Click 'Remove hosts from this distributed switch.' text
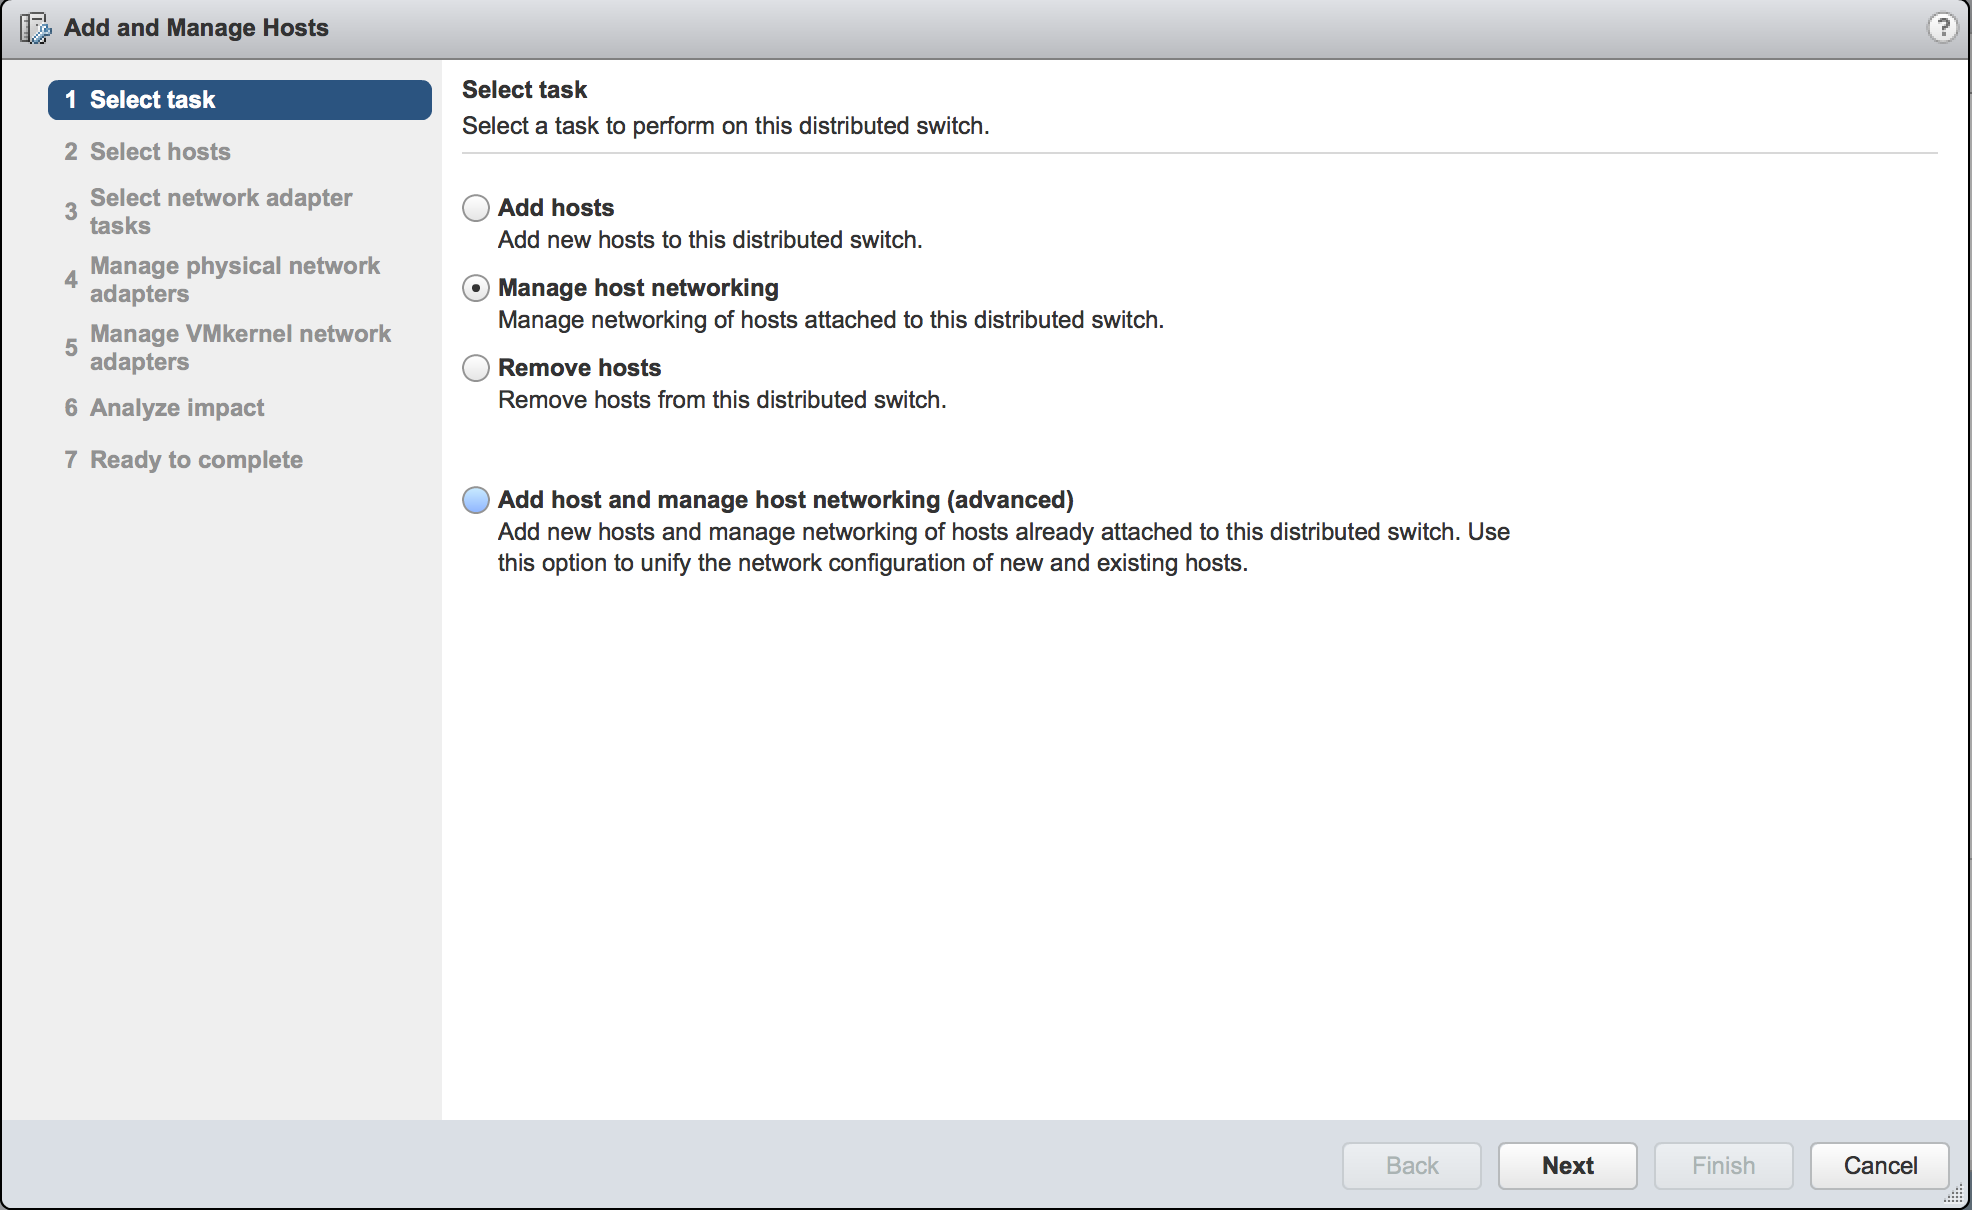 (x=722, y=400)
